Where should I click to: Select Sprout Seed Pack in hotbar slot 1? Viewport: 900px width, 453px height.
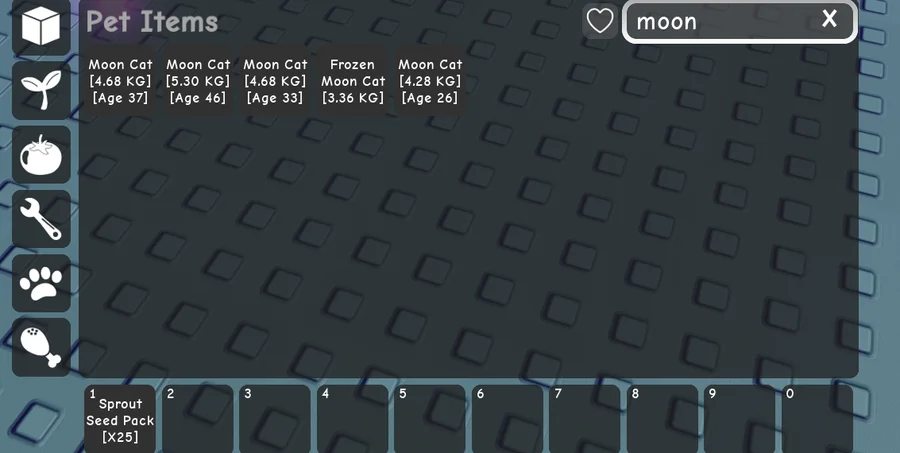pyautogui.click(x=120, y=419)
